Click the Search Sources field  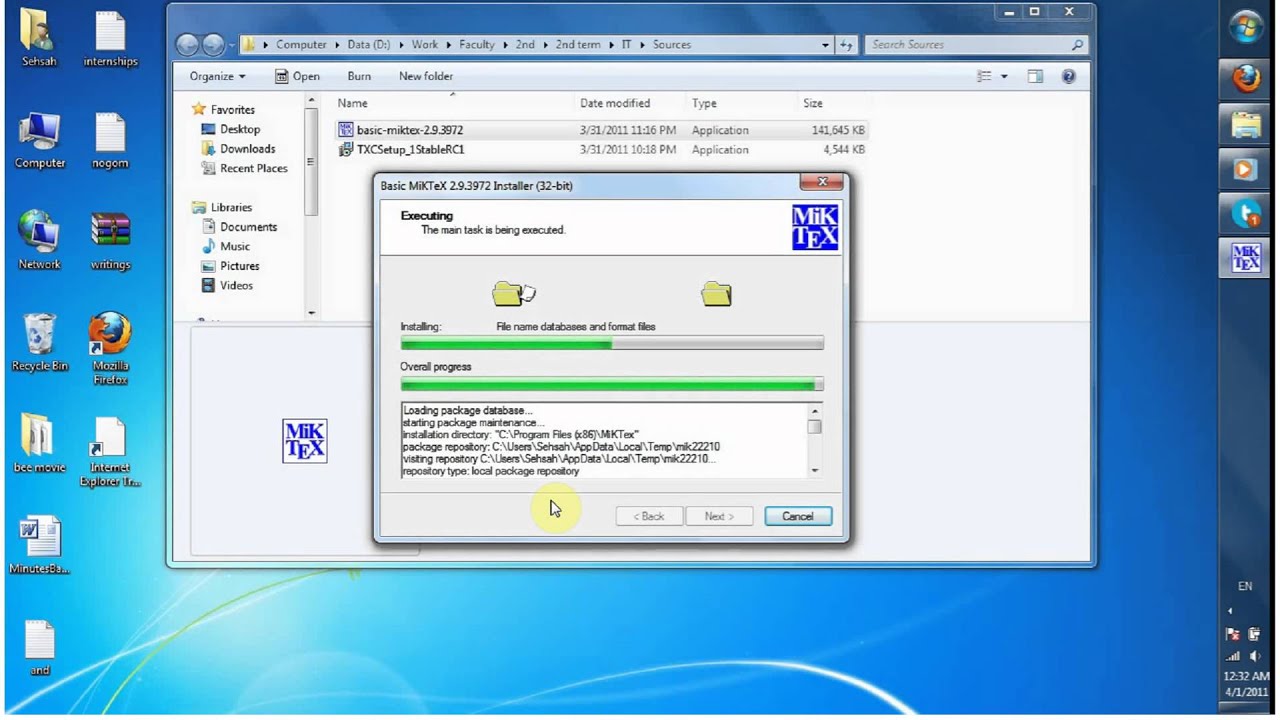pyautogui.click(x=976, y=45)
